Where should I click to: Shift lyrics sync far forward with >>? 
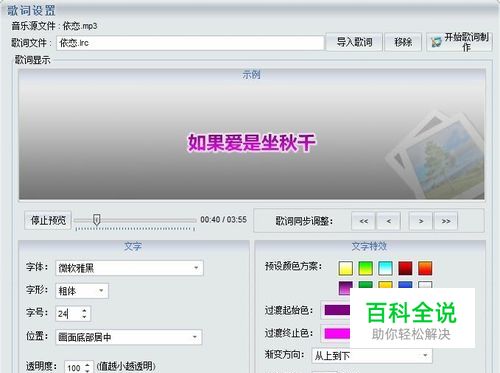tap(446, 221)
